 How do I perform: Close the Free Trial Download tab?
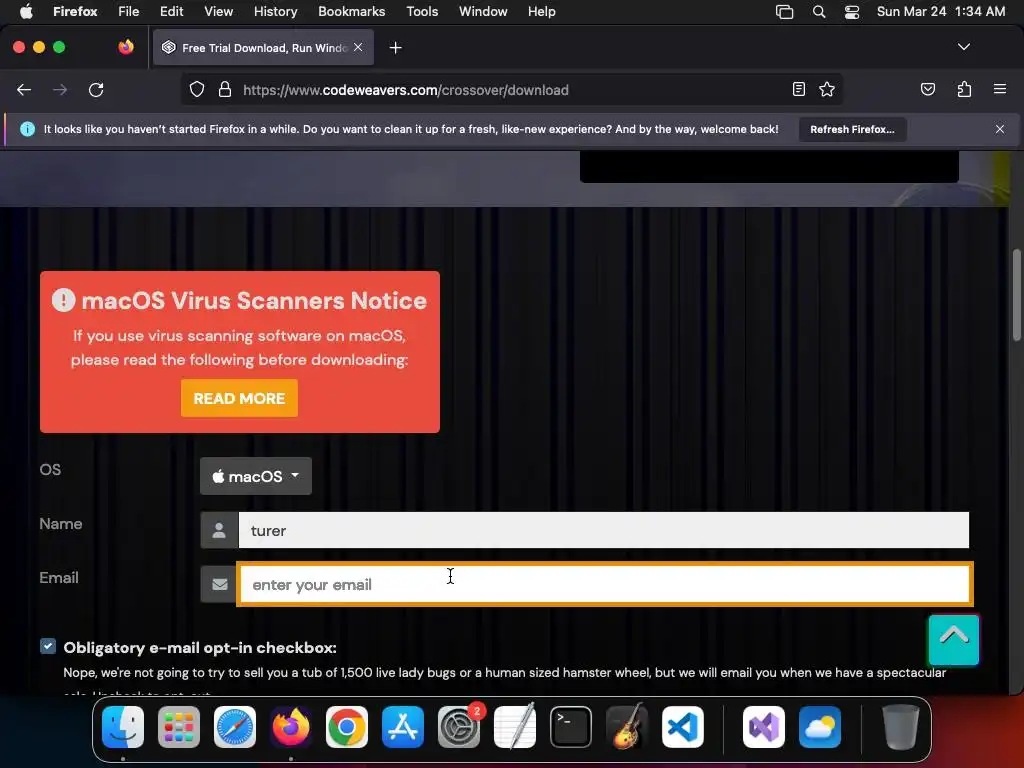(x=358, y=47)
